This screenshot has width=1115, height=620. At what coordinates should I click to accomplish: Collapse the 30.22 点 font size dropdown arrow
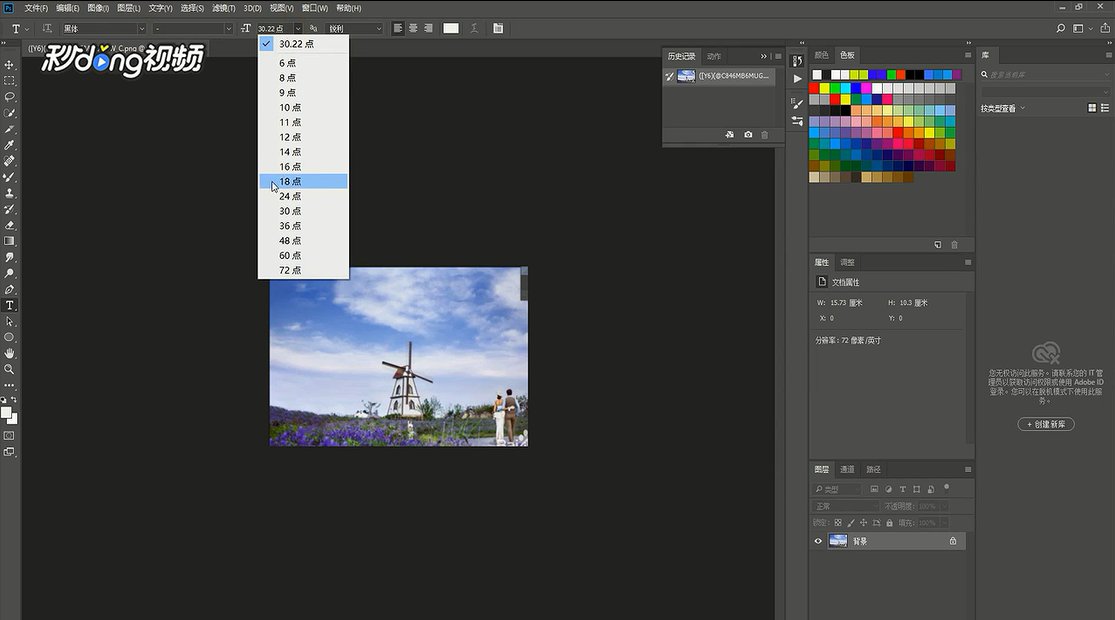(x=298, y=28)
